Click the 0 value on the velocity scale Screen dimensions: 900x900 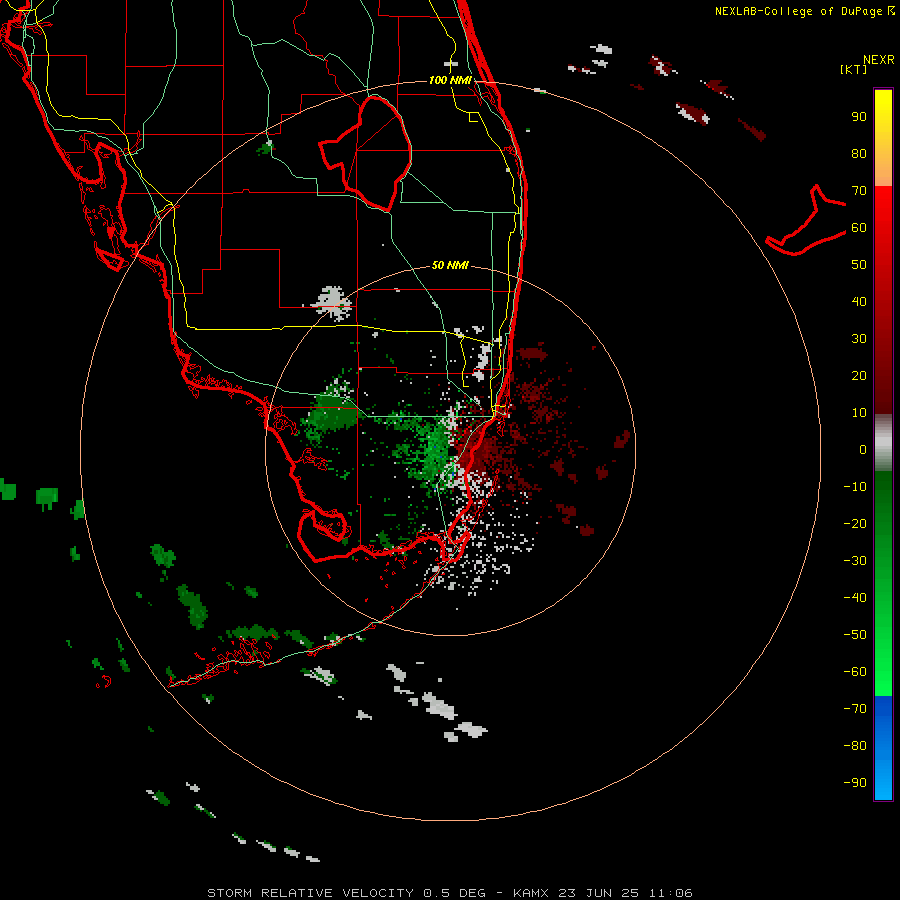click(x=863, y=449)
